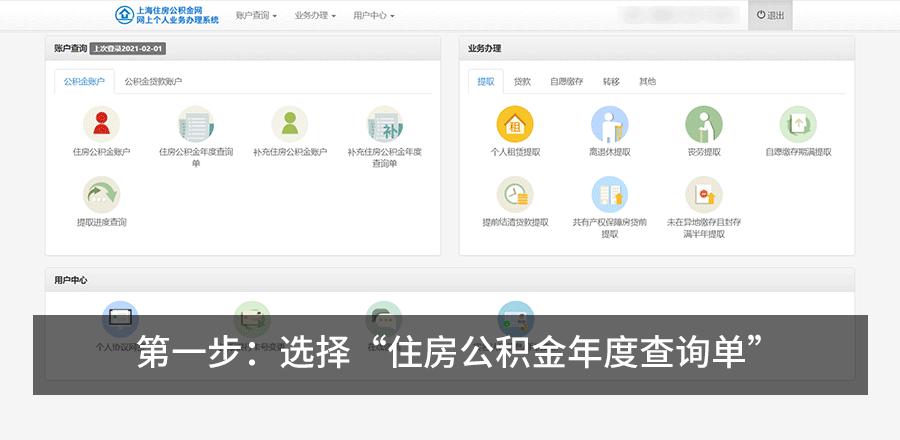The image size is (900, 440).
Task: Open the 共有产权保障房贷前提取 icon
Action: [x=609, y=194]
